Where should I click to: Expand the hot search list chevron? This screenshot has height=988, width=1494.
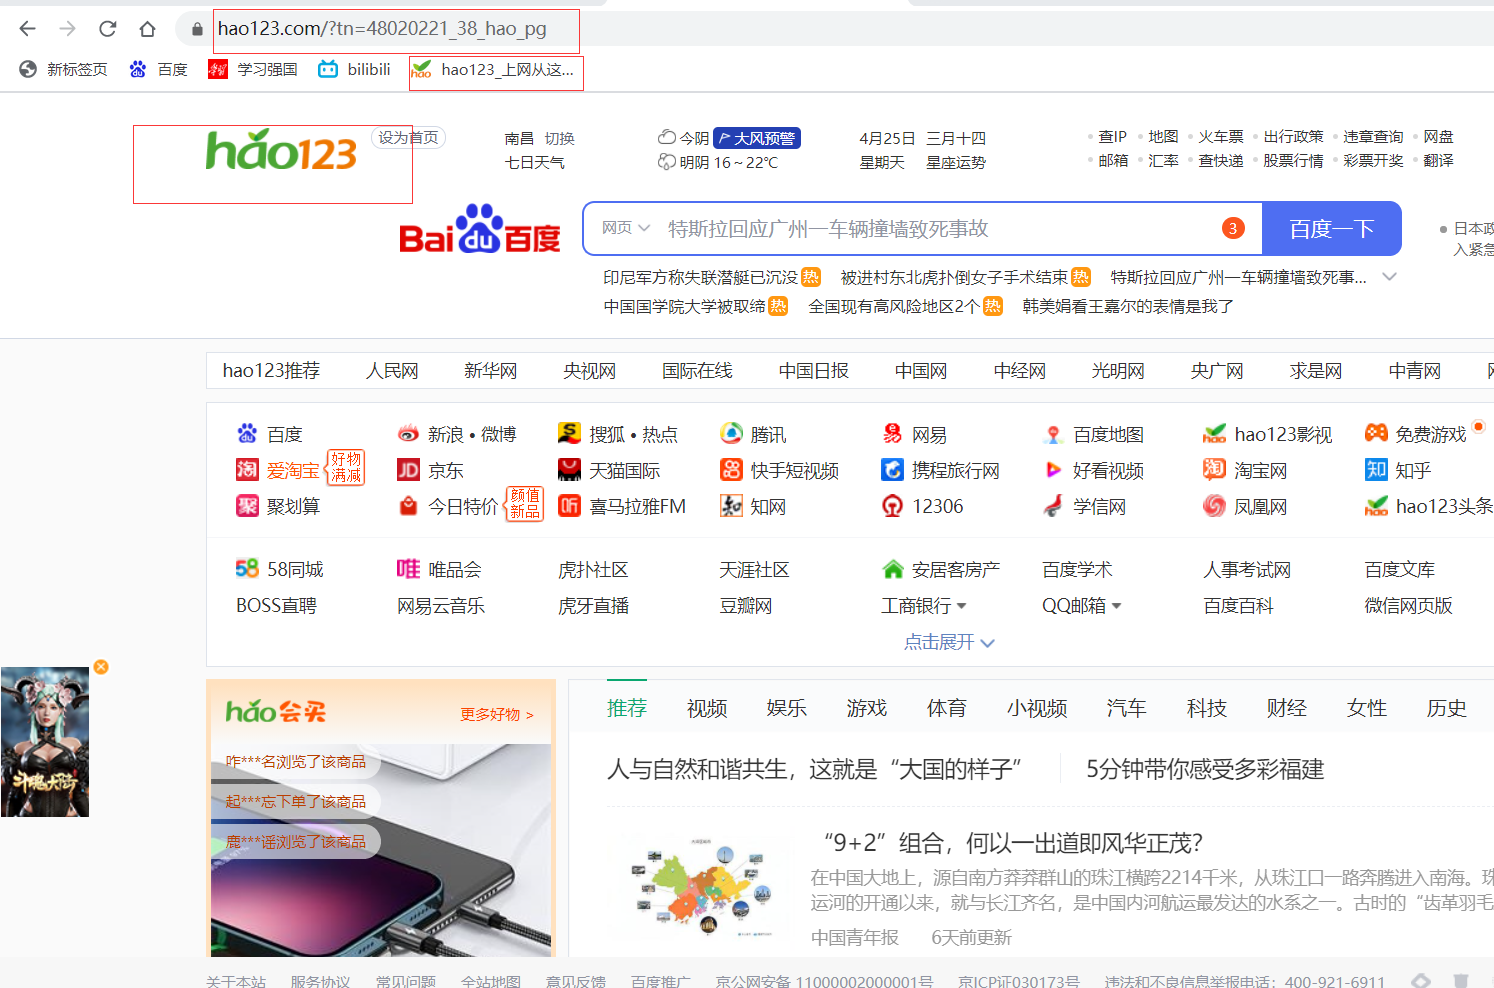tap(1389, 277)
